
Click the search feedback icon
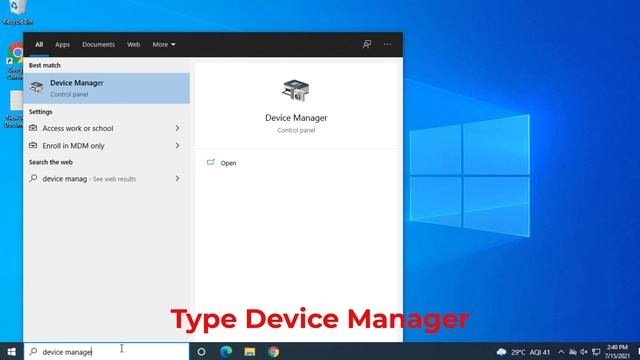tap(367, 44)
